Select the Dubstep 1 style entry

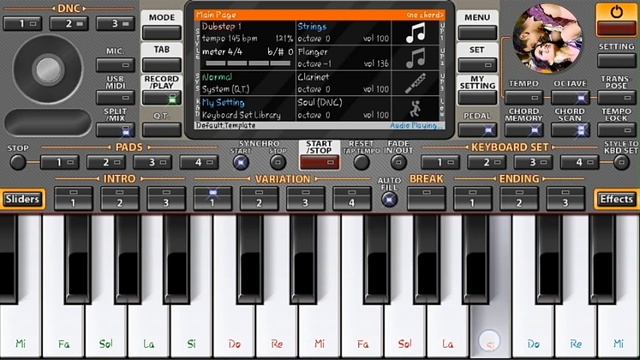point(221,27)
